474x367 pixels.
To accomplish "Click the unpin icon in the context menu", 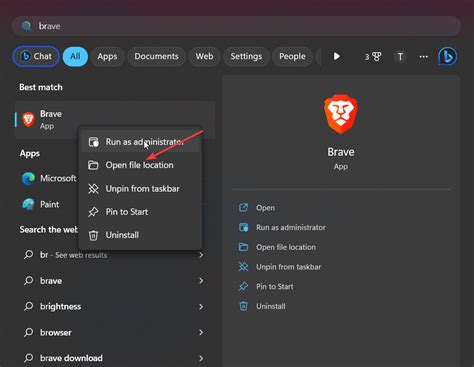I will tap(93, 189).
